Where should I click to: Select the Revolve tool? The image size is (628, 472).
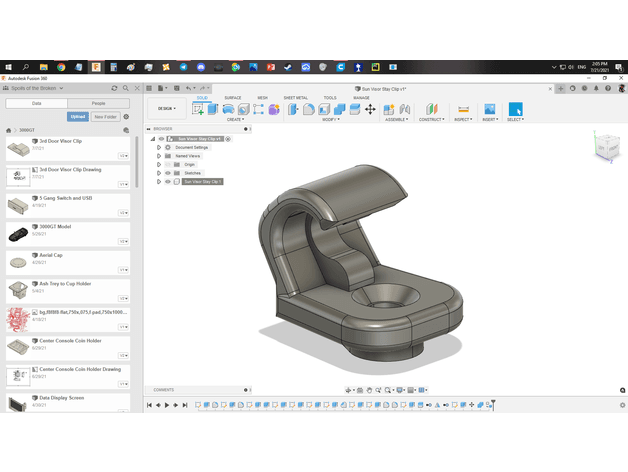[228, 109]
